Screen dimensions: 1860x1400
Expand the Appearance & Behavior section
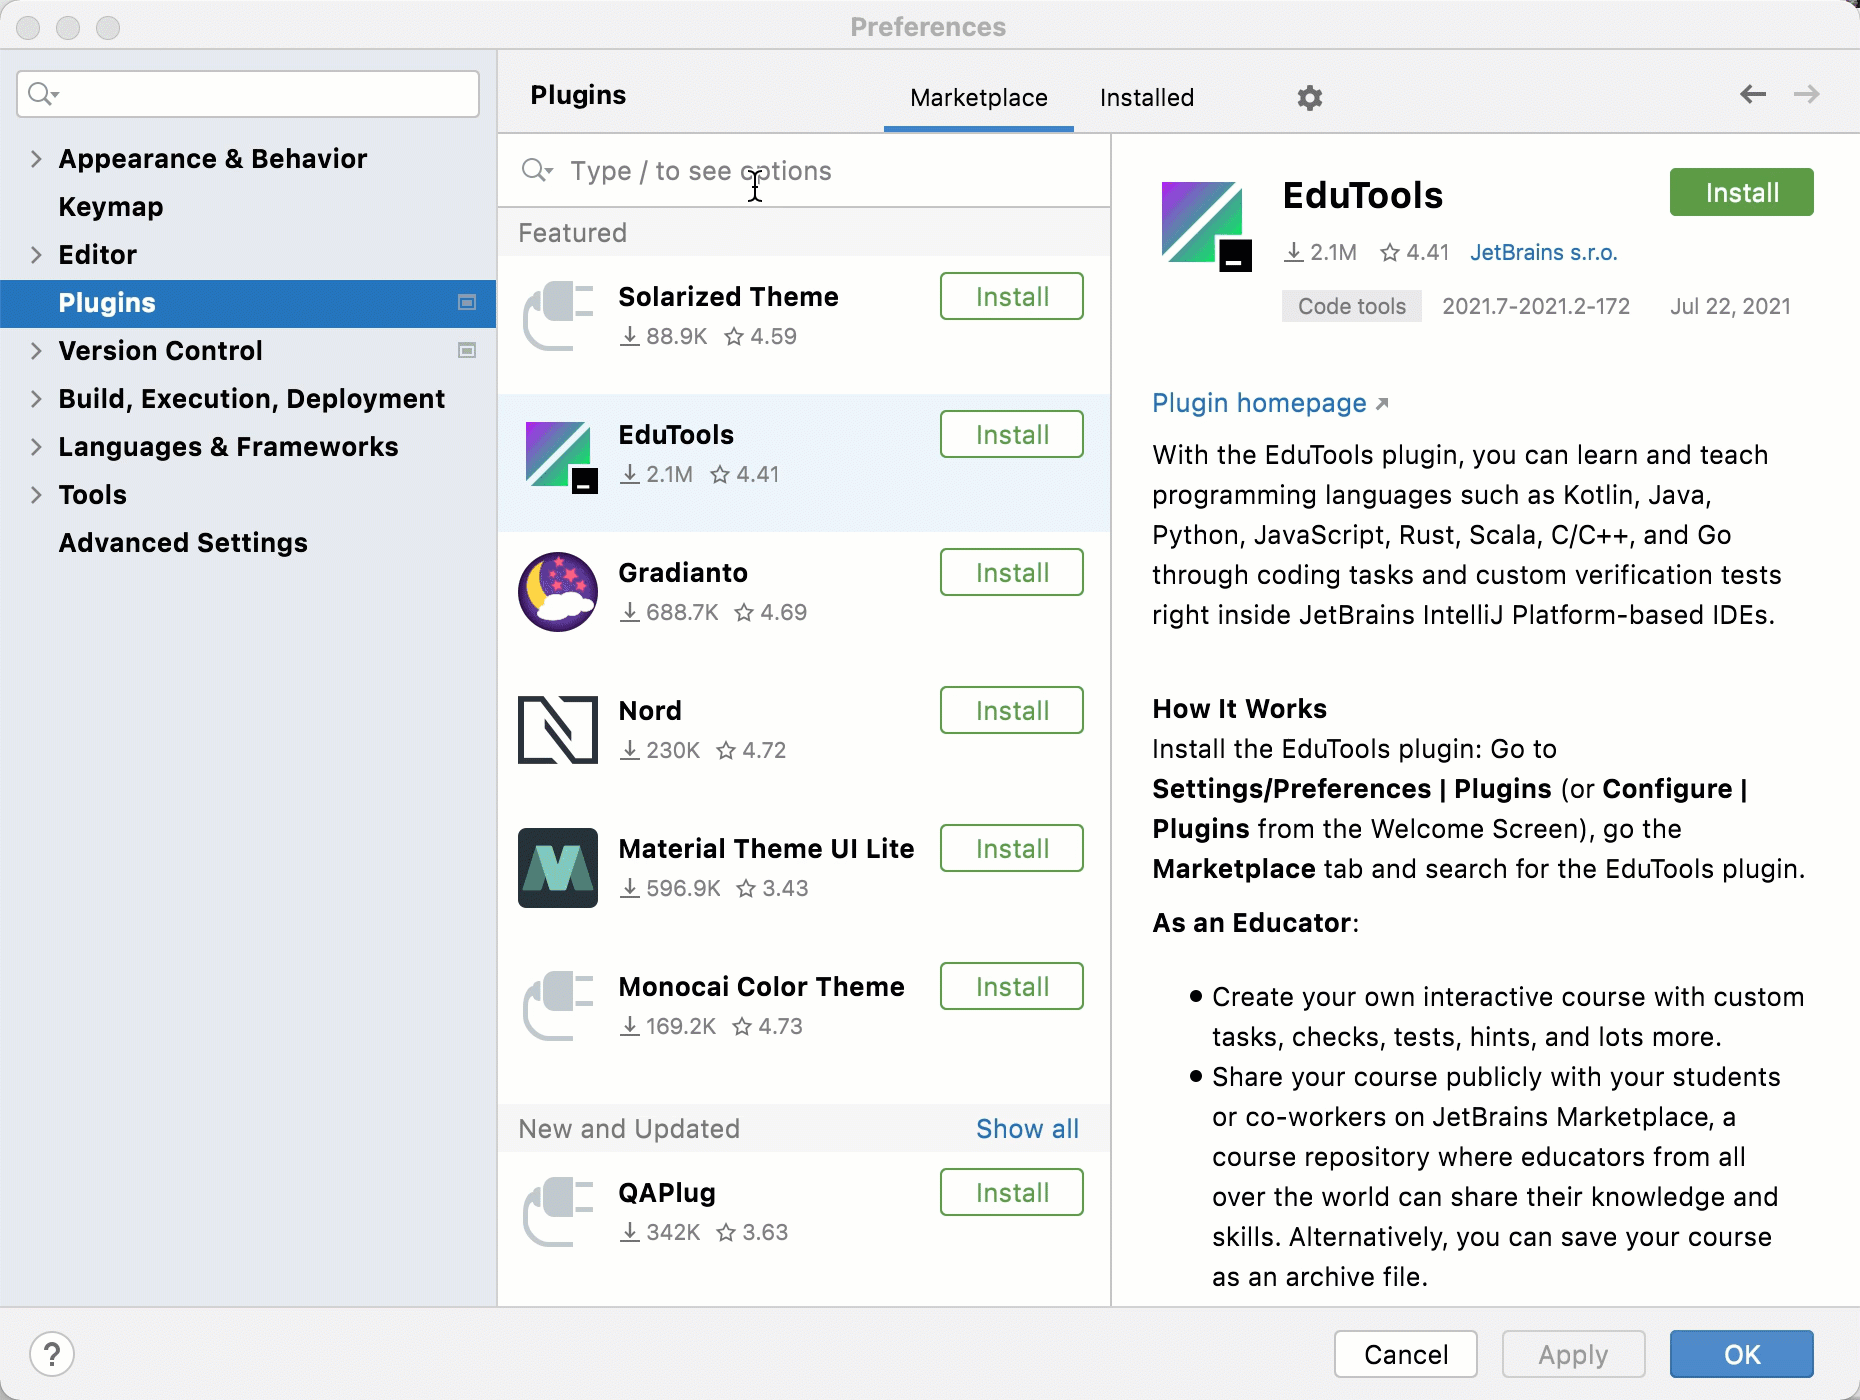(35, 158)
